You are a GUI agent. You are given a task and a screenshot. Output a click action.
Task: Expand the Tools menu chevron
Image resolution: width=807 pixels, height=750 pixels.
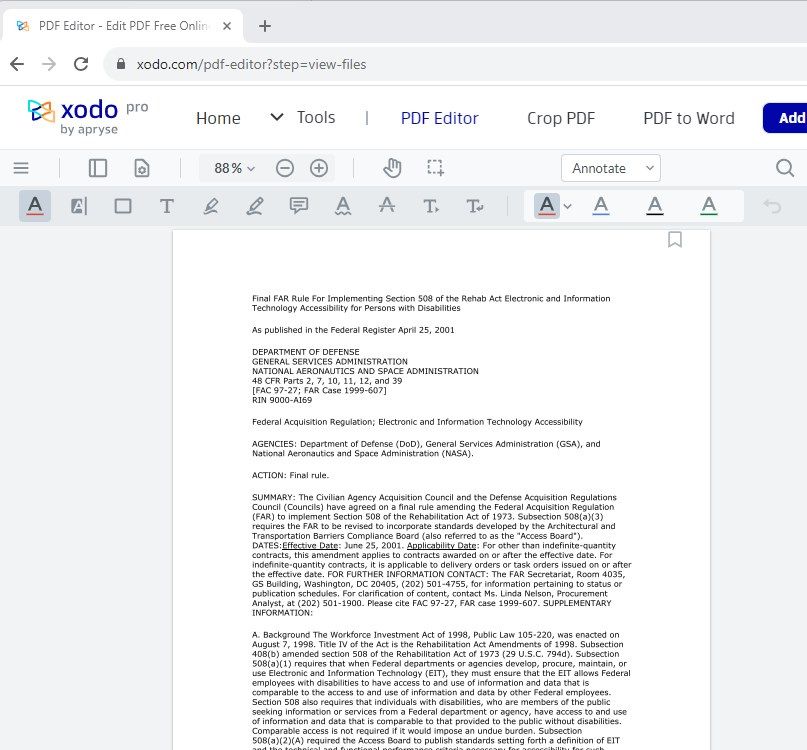(x=276, y=117)
